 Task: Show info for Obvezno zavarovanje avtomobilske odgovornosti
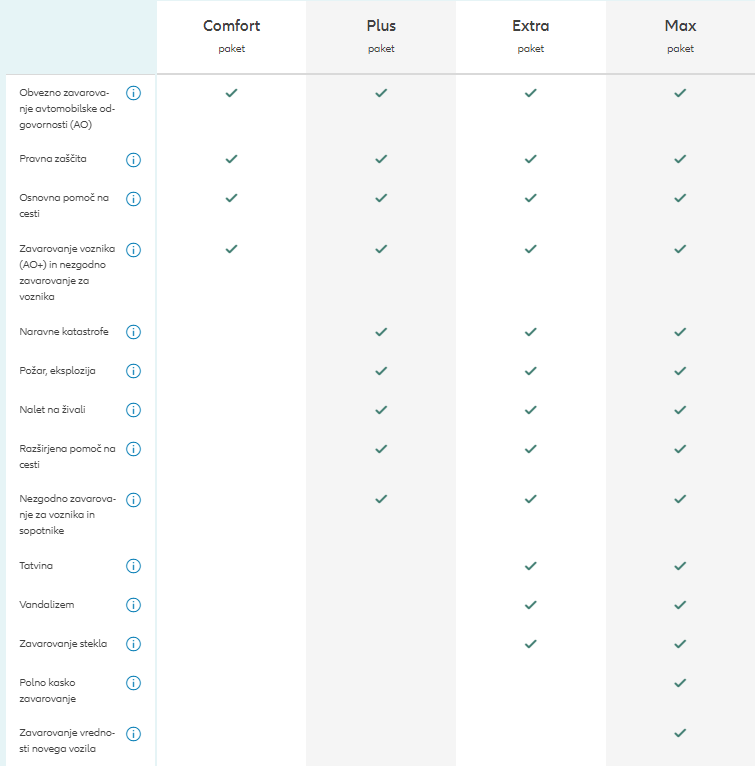click(133, 93)
